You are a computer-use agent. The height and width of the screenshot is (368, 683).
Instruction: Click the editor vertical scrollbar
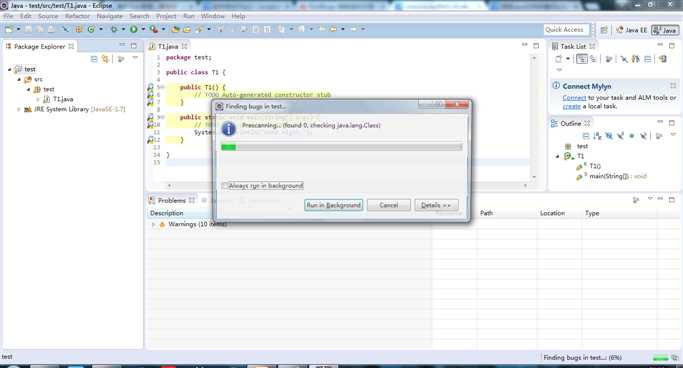click(534, 117)
